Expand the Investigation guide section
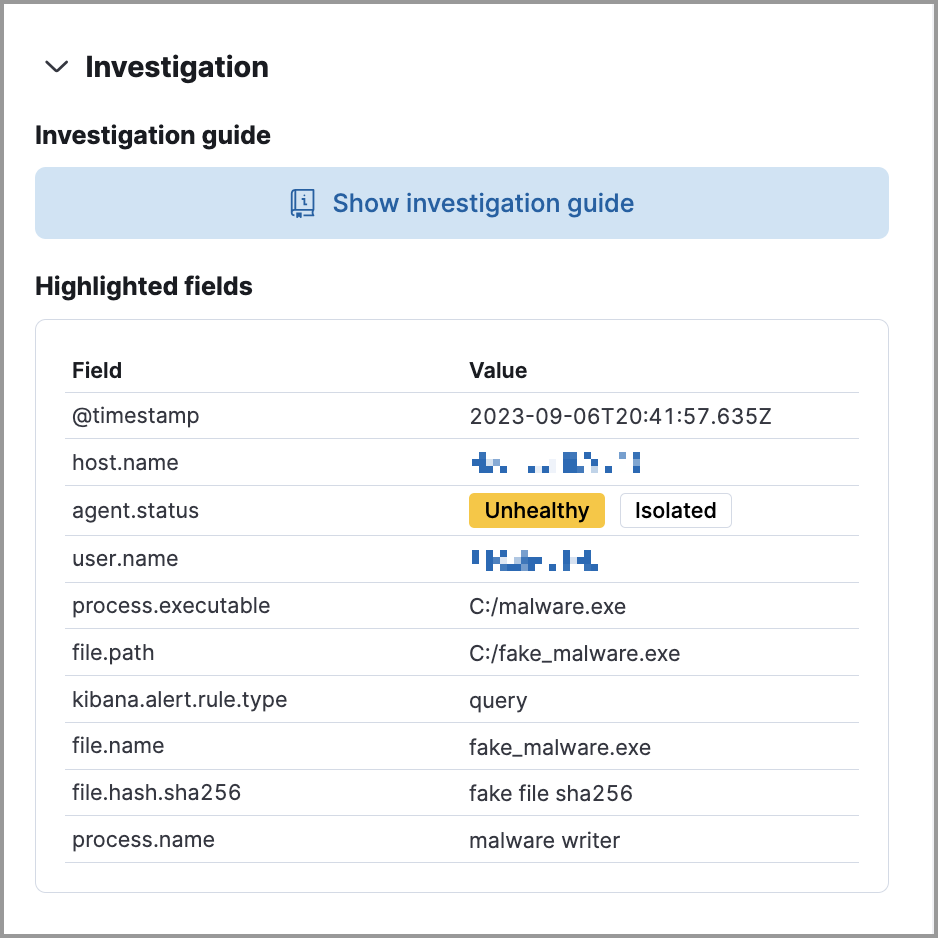938x938 pixels. click(x=152, y=134)
